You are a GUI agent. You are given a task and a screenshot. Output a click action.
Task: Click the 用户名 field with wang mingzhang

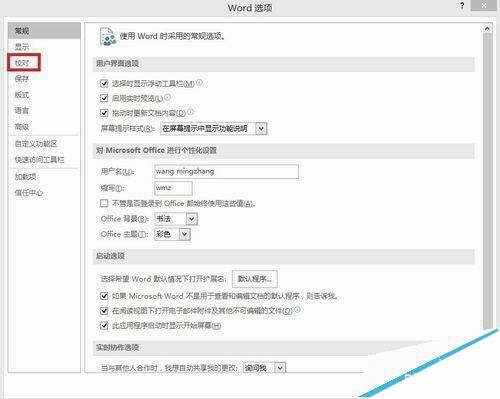pos(227,171)
